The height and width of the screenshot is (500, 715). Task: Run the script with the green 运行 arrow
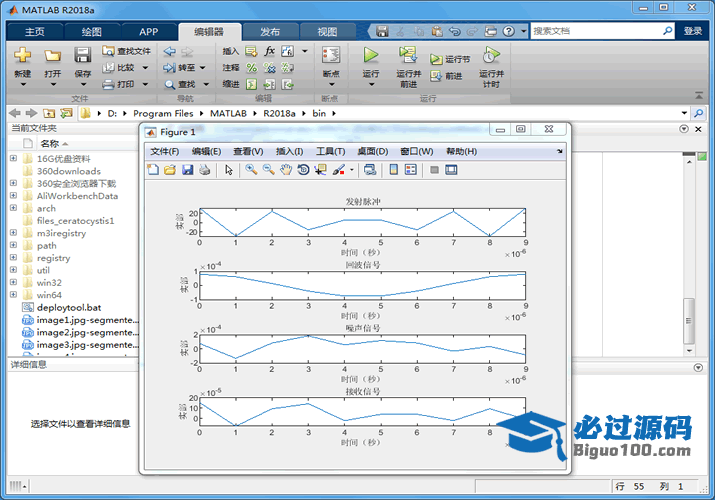(371, 55)
